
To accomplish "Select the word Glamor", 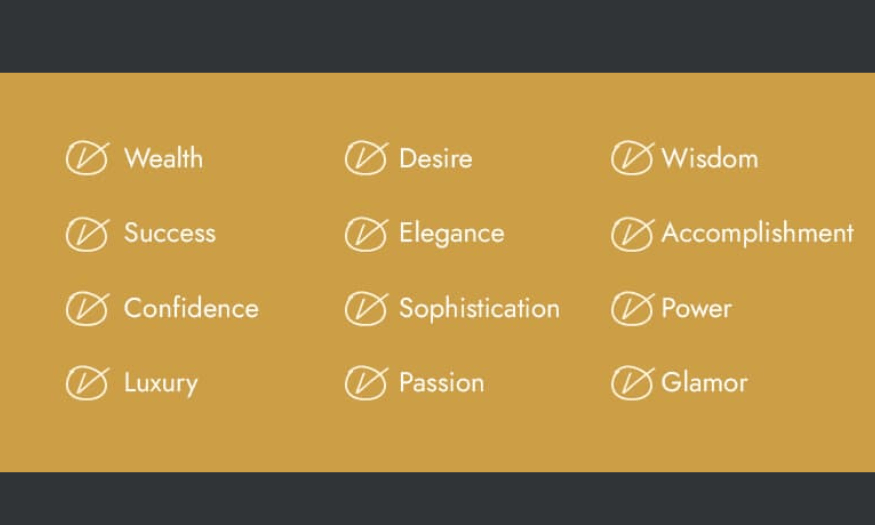I will tap(704, 383).
